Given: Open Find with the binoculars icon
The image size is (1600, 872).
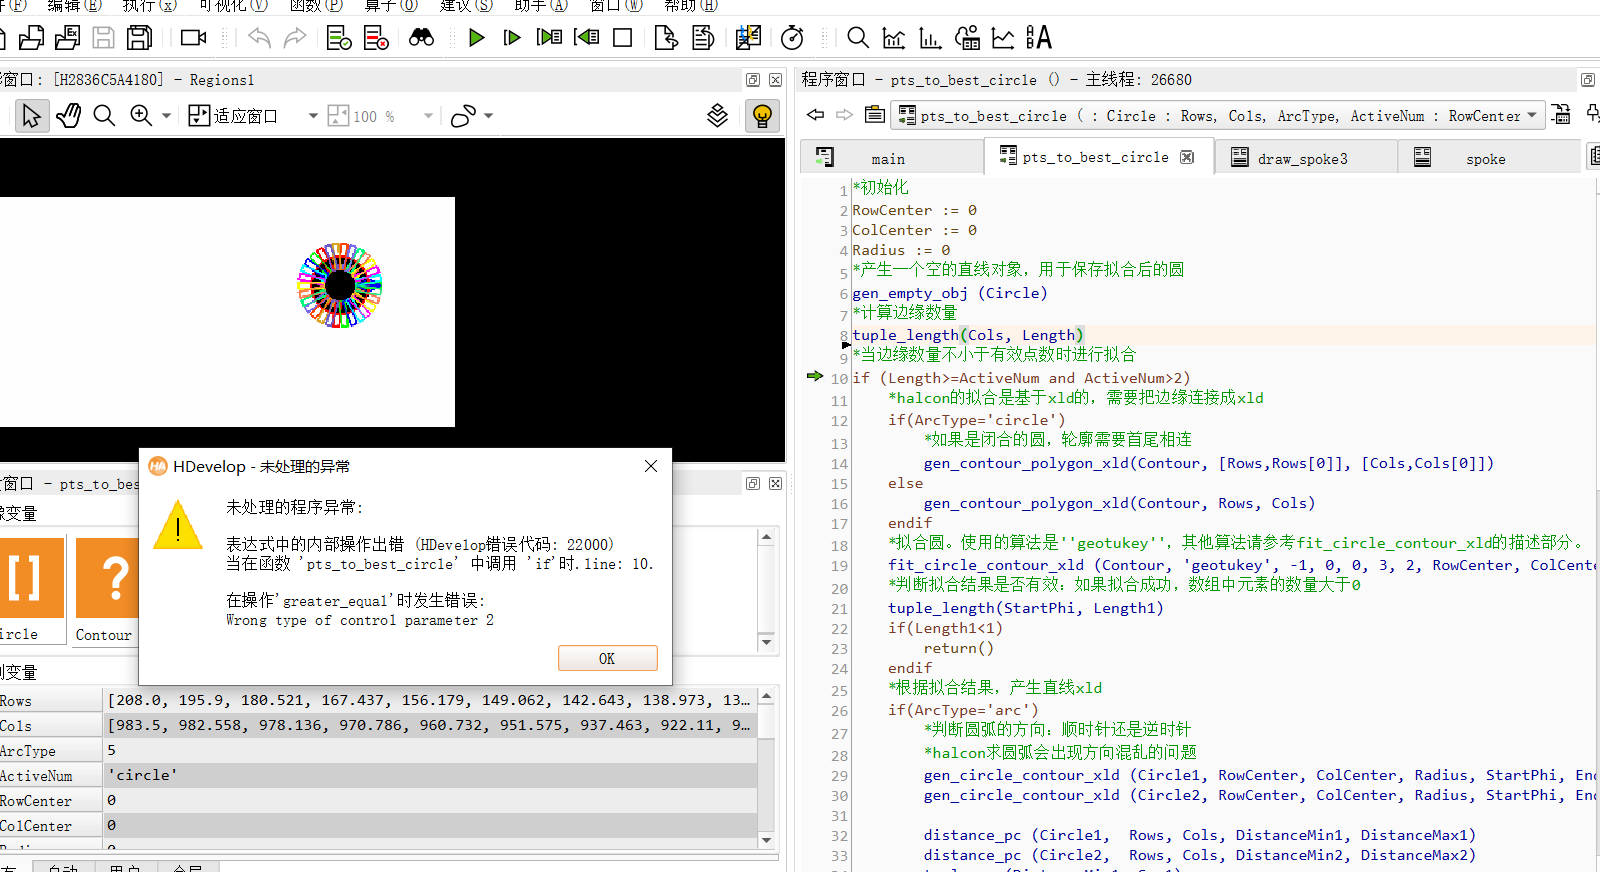Looking at the screenshot, I should (x=421, y=38).
